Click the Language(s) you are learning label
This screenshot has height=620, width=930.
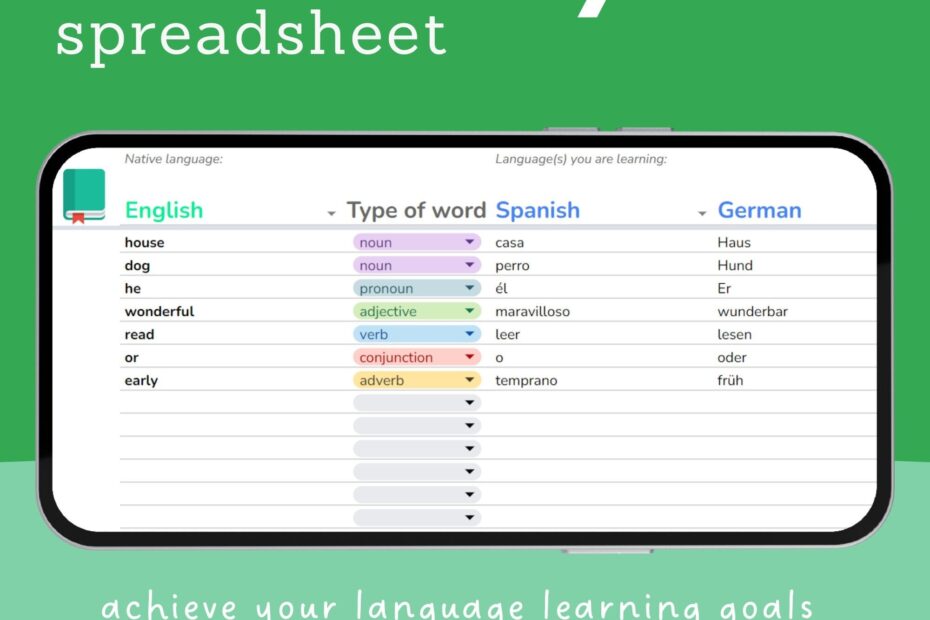581,159
